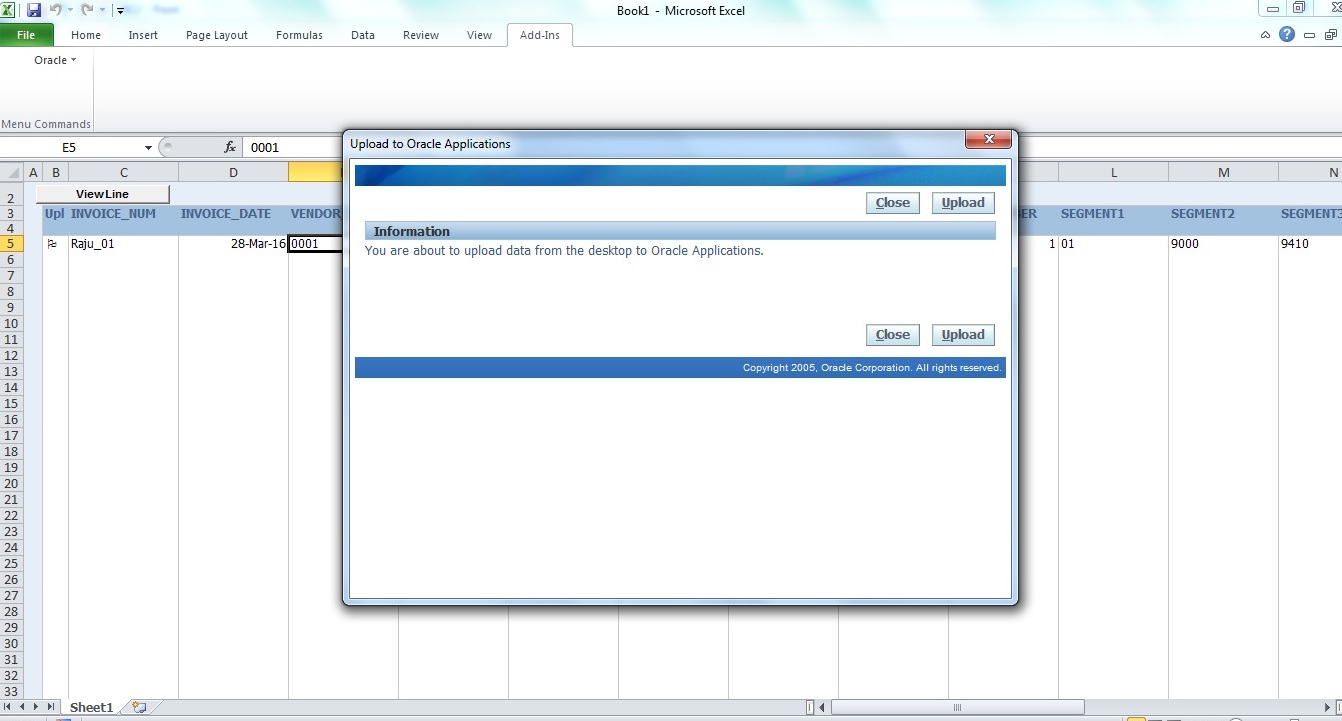Click the previous sheet navigation arrow

22,707
